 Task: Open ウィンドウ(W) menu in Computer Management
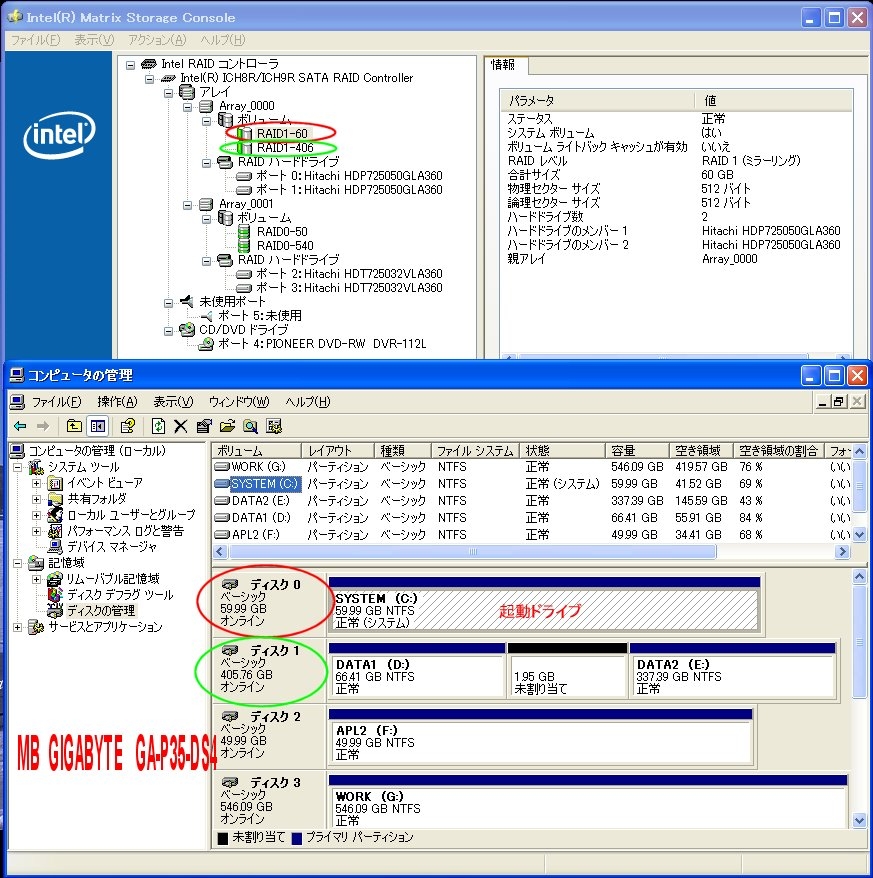tap(239, 402)
